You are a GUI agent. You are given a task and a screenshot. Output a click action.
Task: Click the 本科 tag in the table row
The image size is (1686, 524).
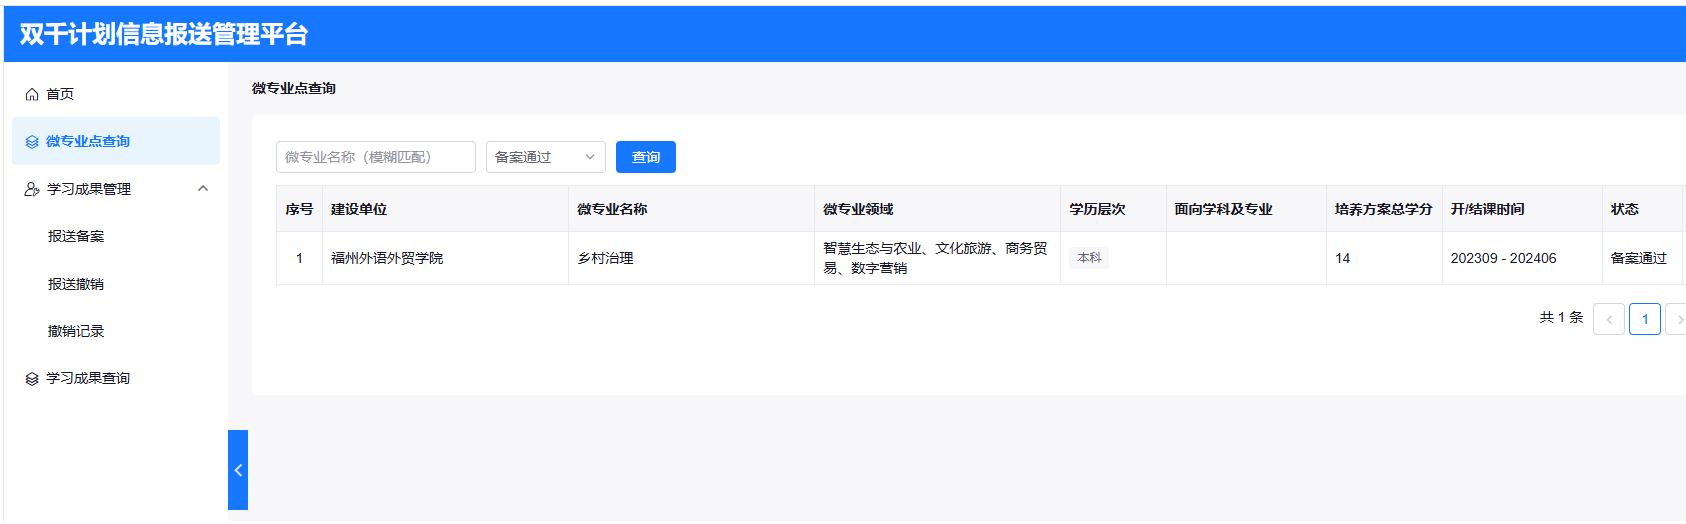(1088, 258)
